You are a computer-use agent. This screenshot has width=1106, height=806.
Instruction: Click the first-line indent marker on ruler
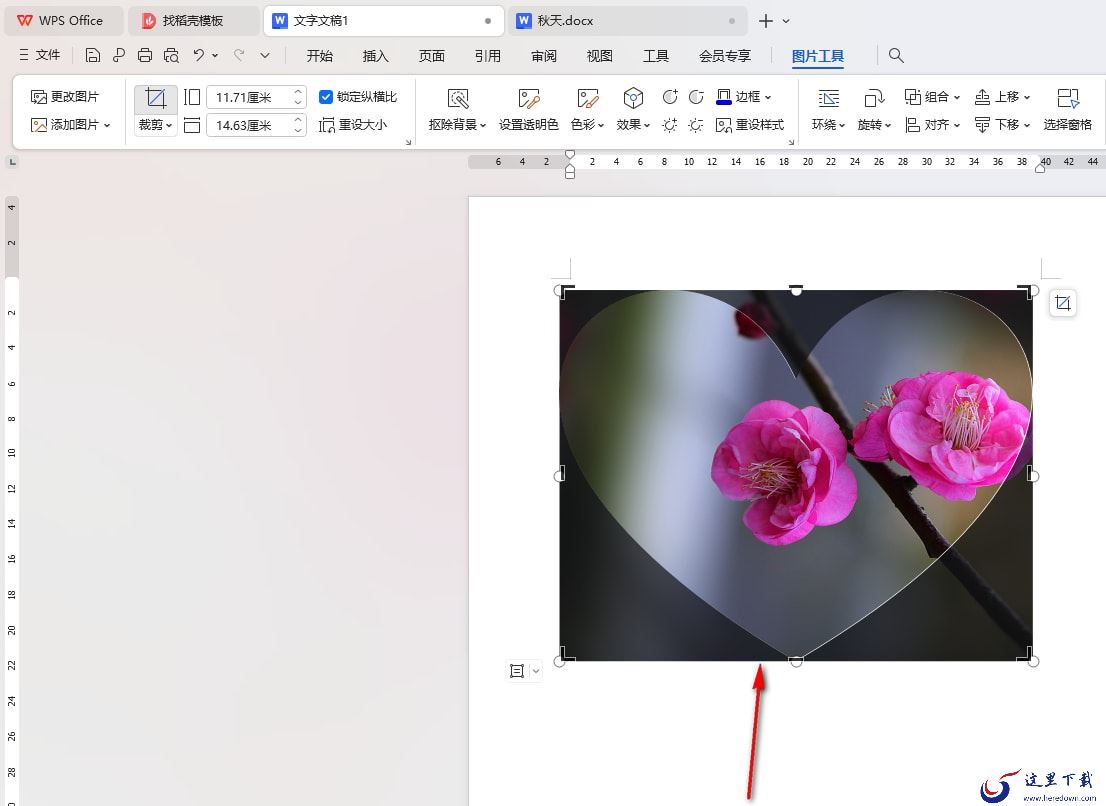pos(570,154)
